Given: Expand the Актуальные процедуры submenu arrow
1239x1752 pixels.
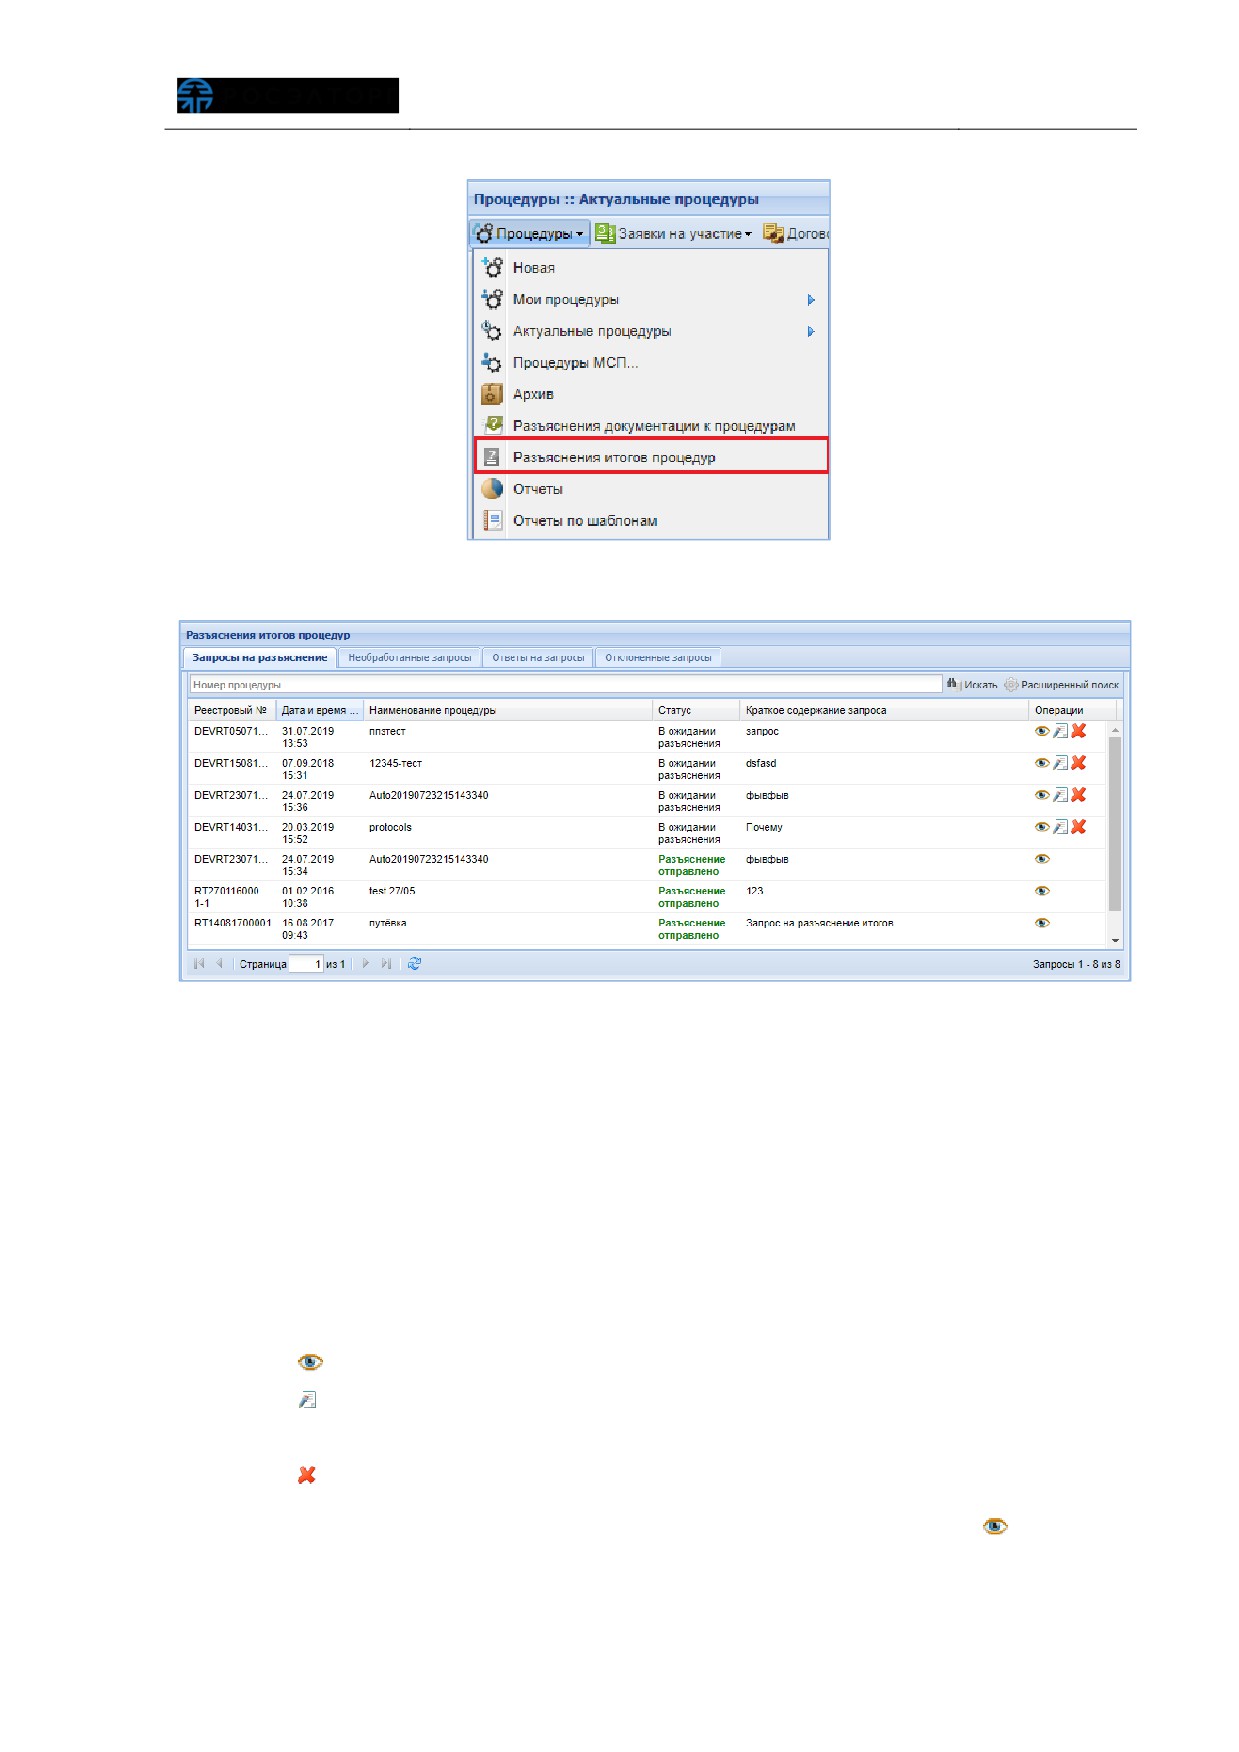Looking at the screenshot, I should point(811,331).
